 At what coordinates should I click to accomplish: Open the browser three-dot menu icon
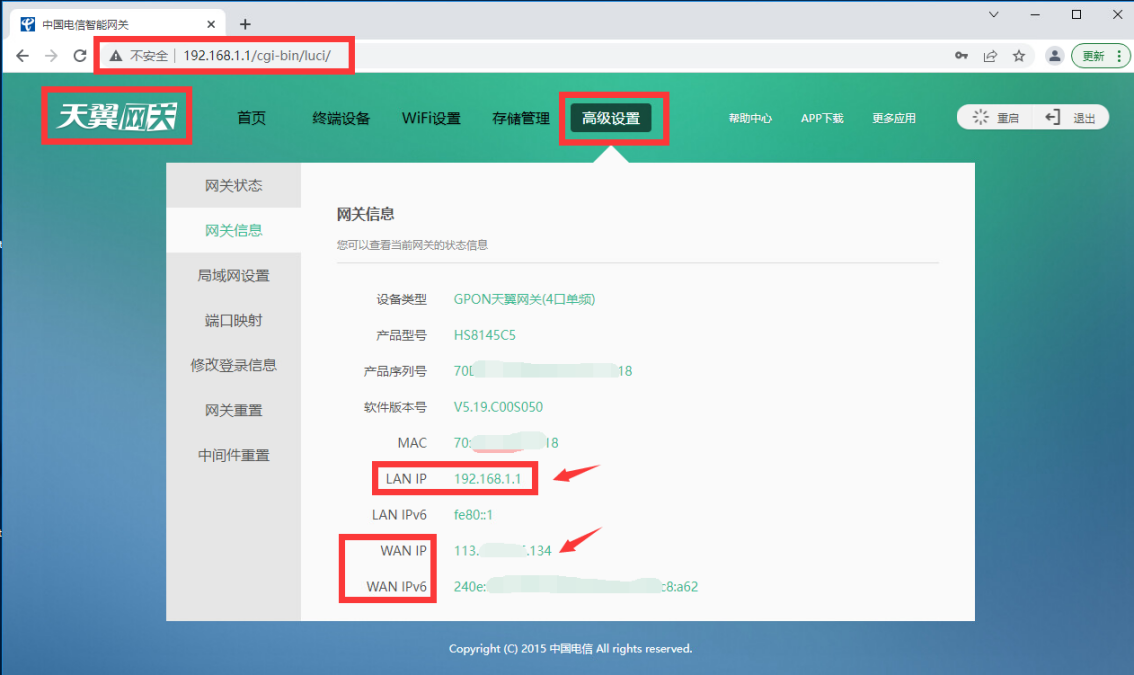[x=1120, y=56]
